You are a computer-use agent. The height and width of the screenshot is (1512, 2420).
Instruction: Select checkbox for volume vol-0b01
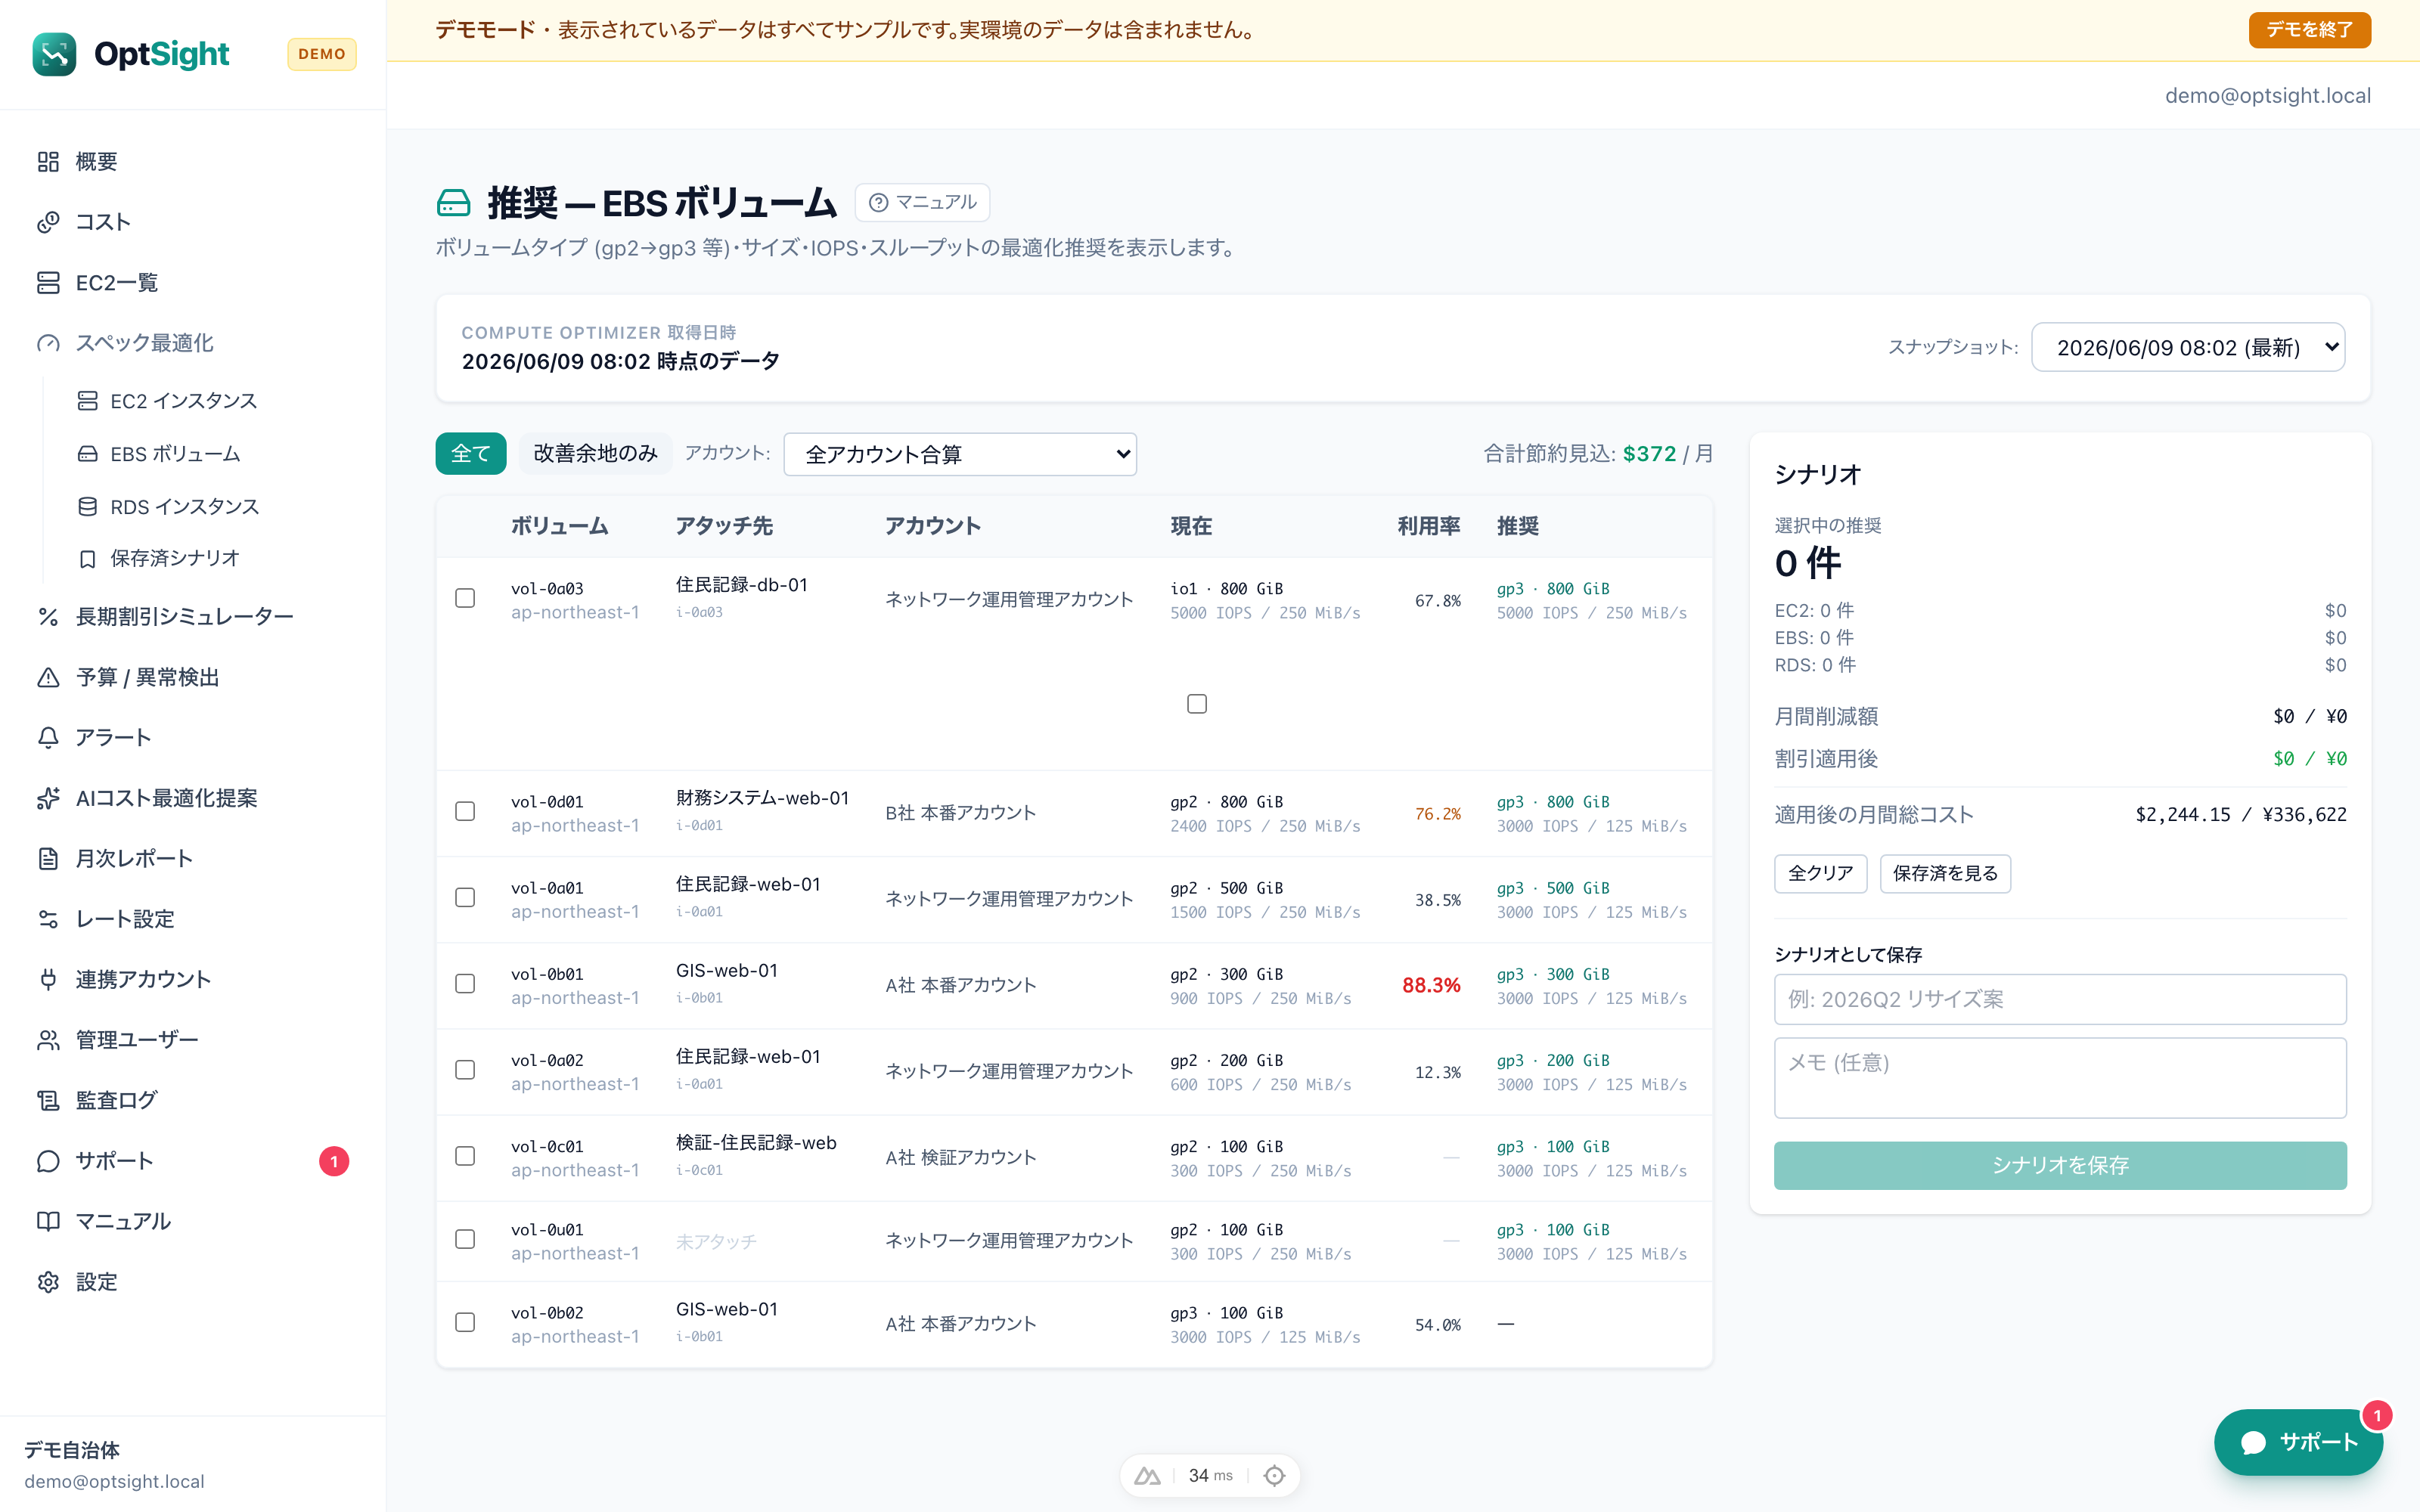coord(465,983)
